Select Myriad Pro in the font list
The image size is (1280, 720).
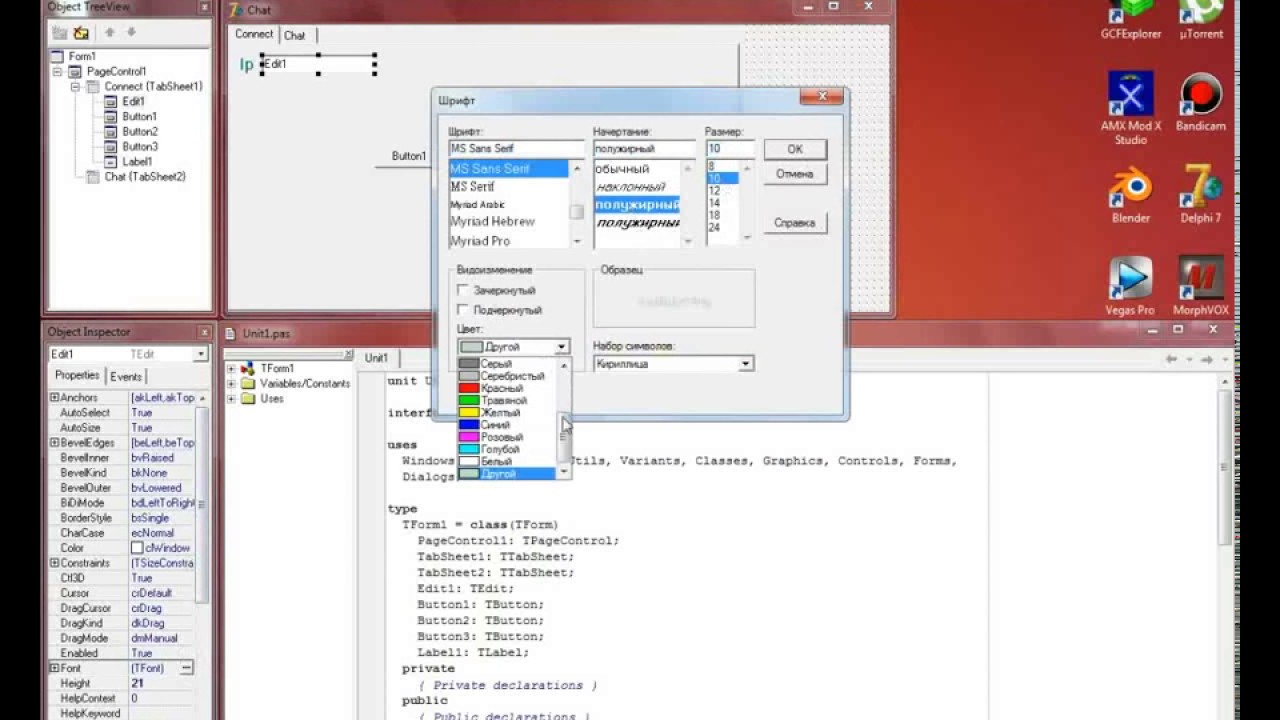point(509,241)
